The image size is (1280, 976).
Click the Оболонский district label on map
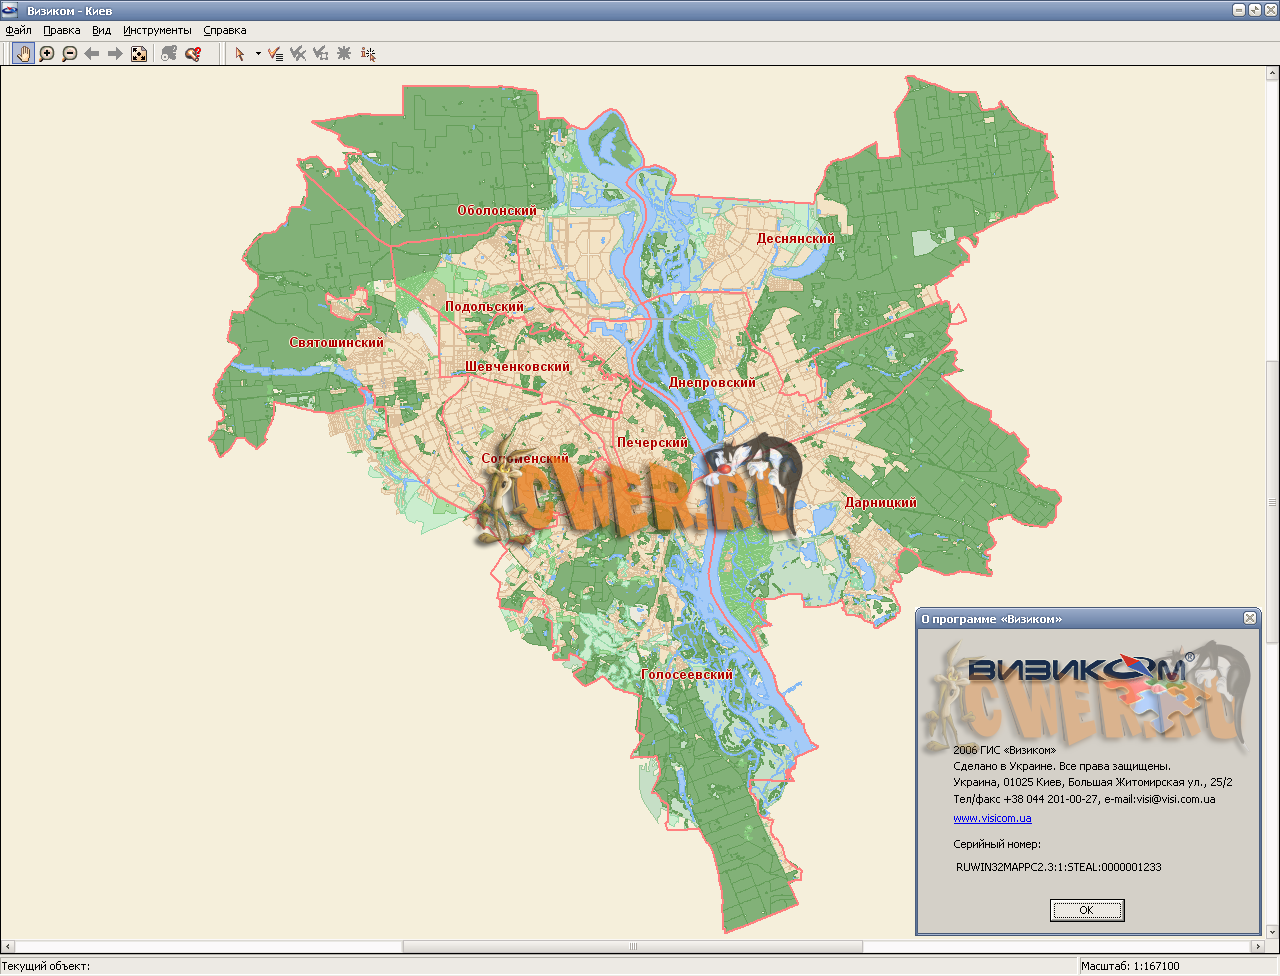pyautogui.click(x=497, y=211)
